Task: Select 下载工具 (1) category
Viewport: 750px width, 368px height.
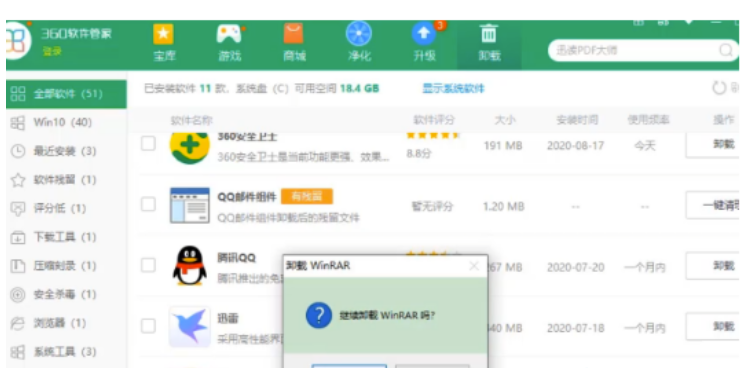Action: (x=66, y=237)
